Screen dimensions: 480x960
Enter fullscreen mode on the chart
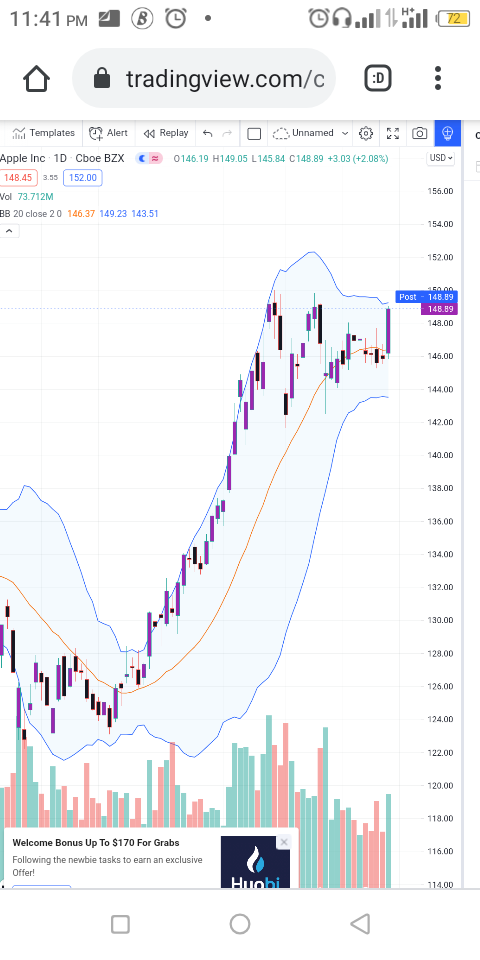click(393, 133)
